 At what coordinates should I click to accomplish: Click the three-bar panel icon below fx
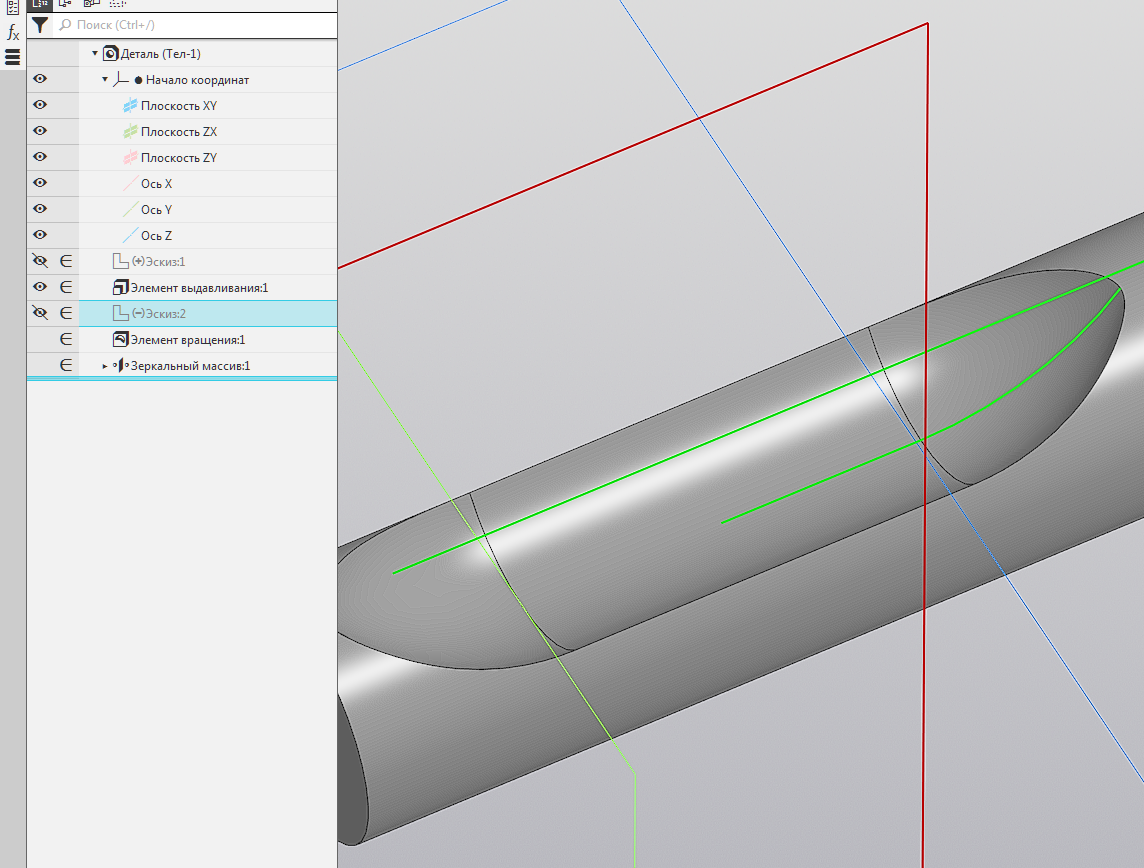(13, 57)
